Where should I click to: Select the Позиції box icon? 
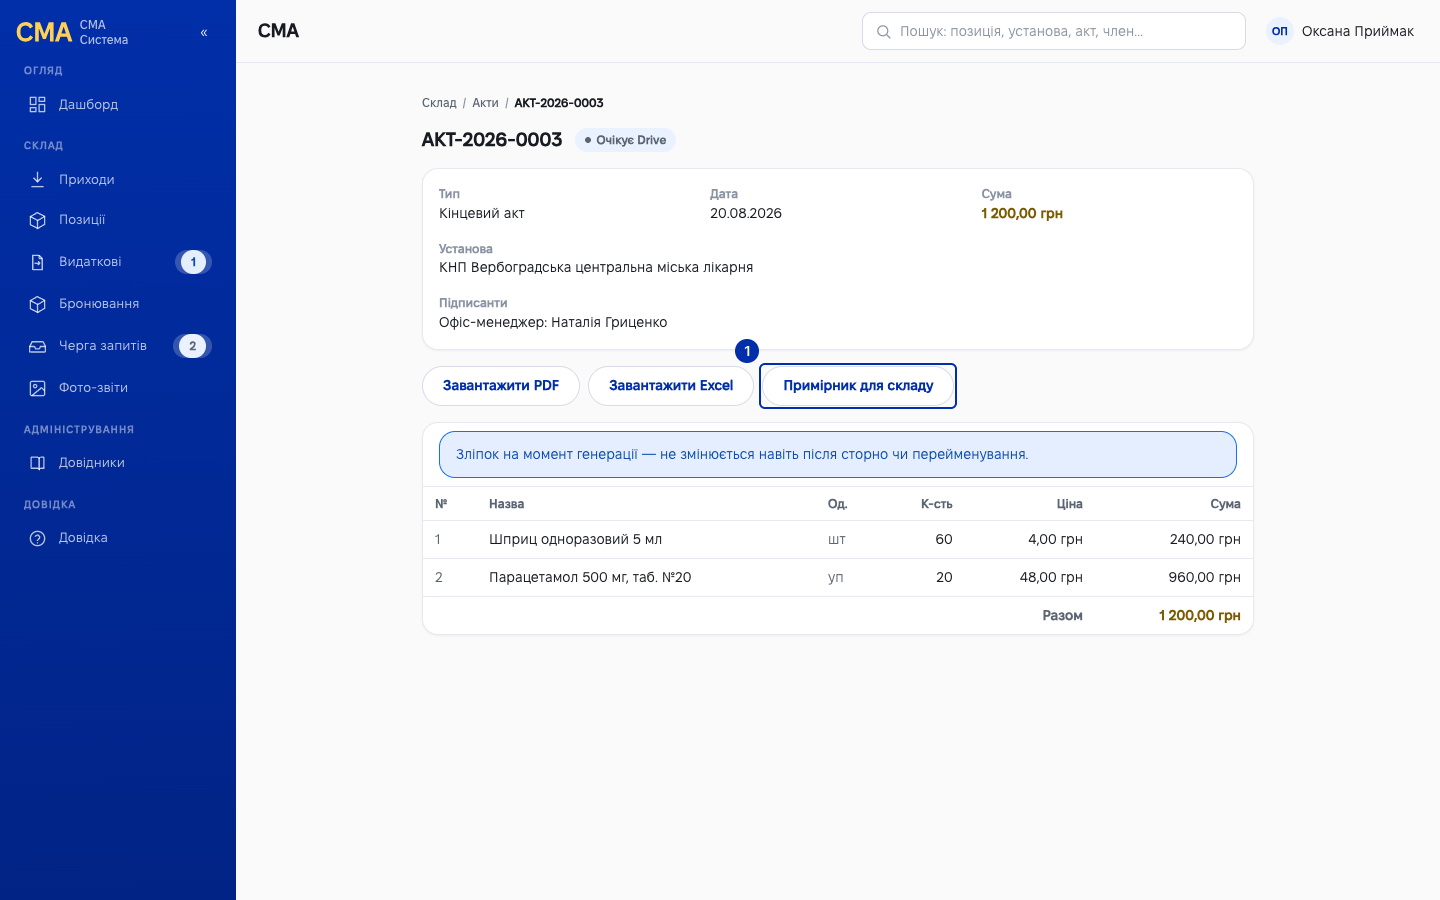37,220
